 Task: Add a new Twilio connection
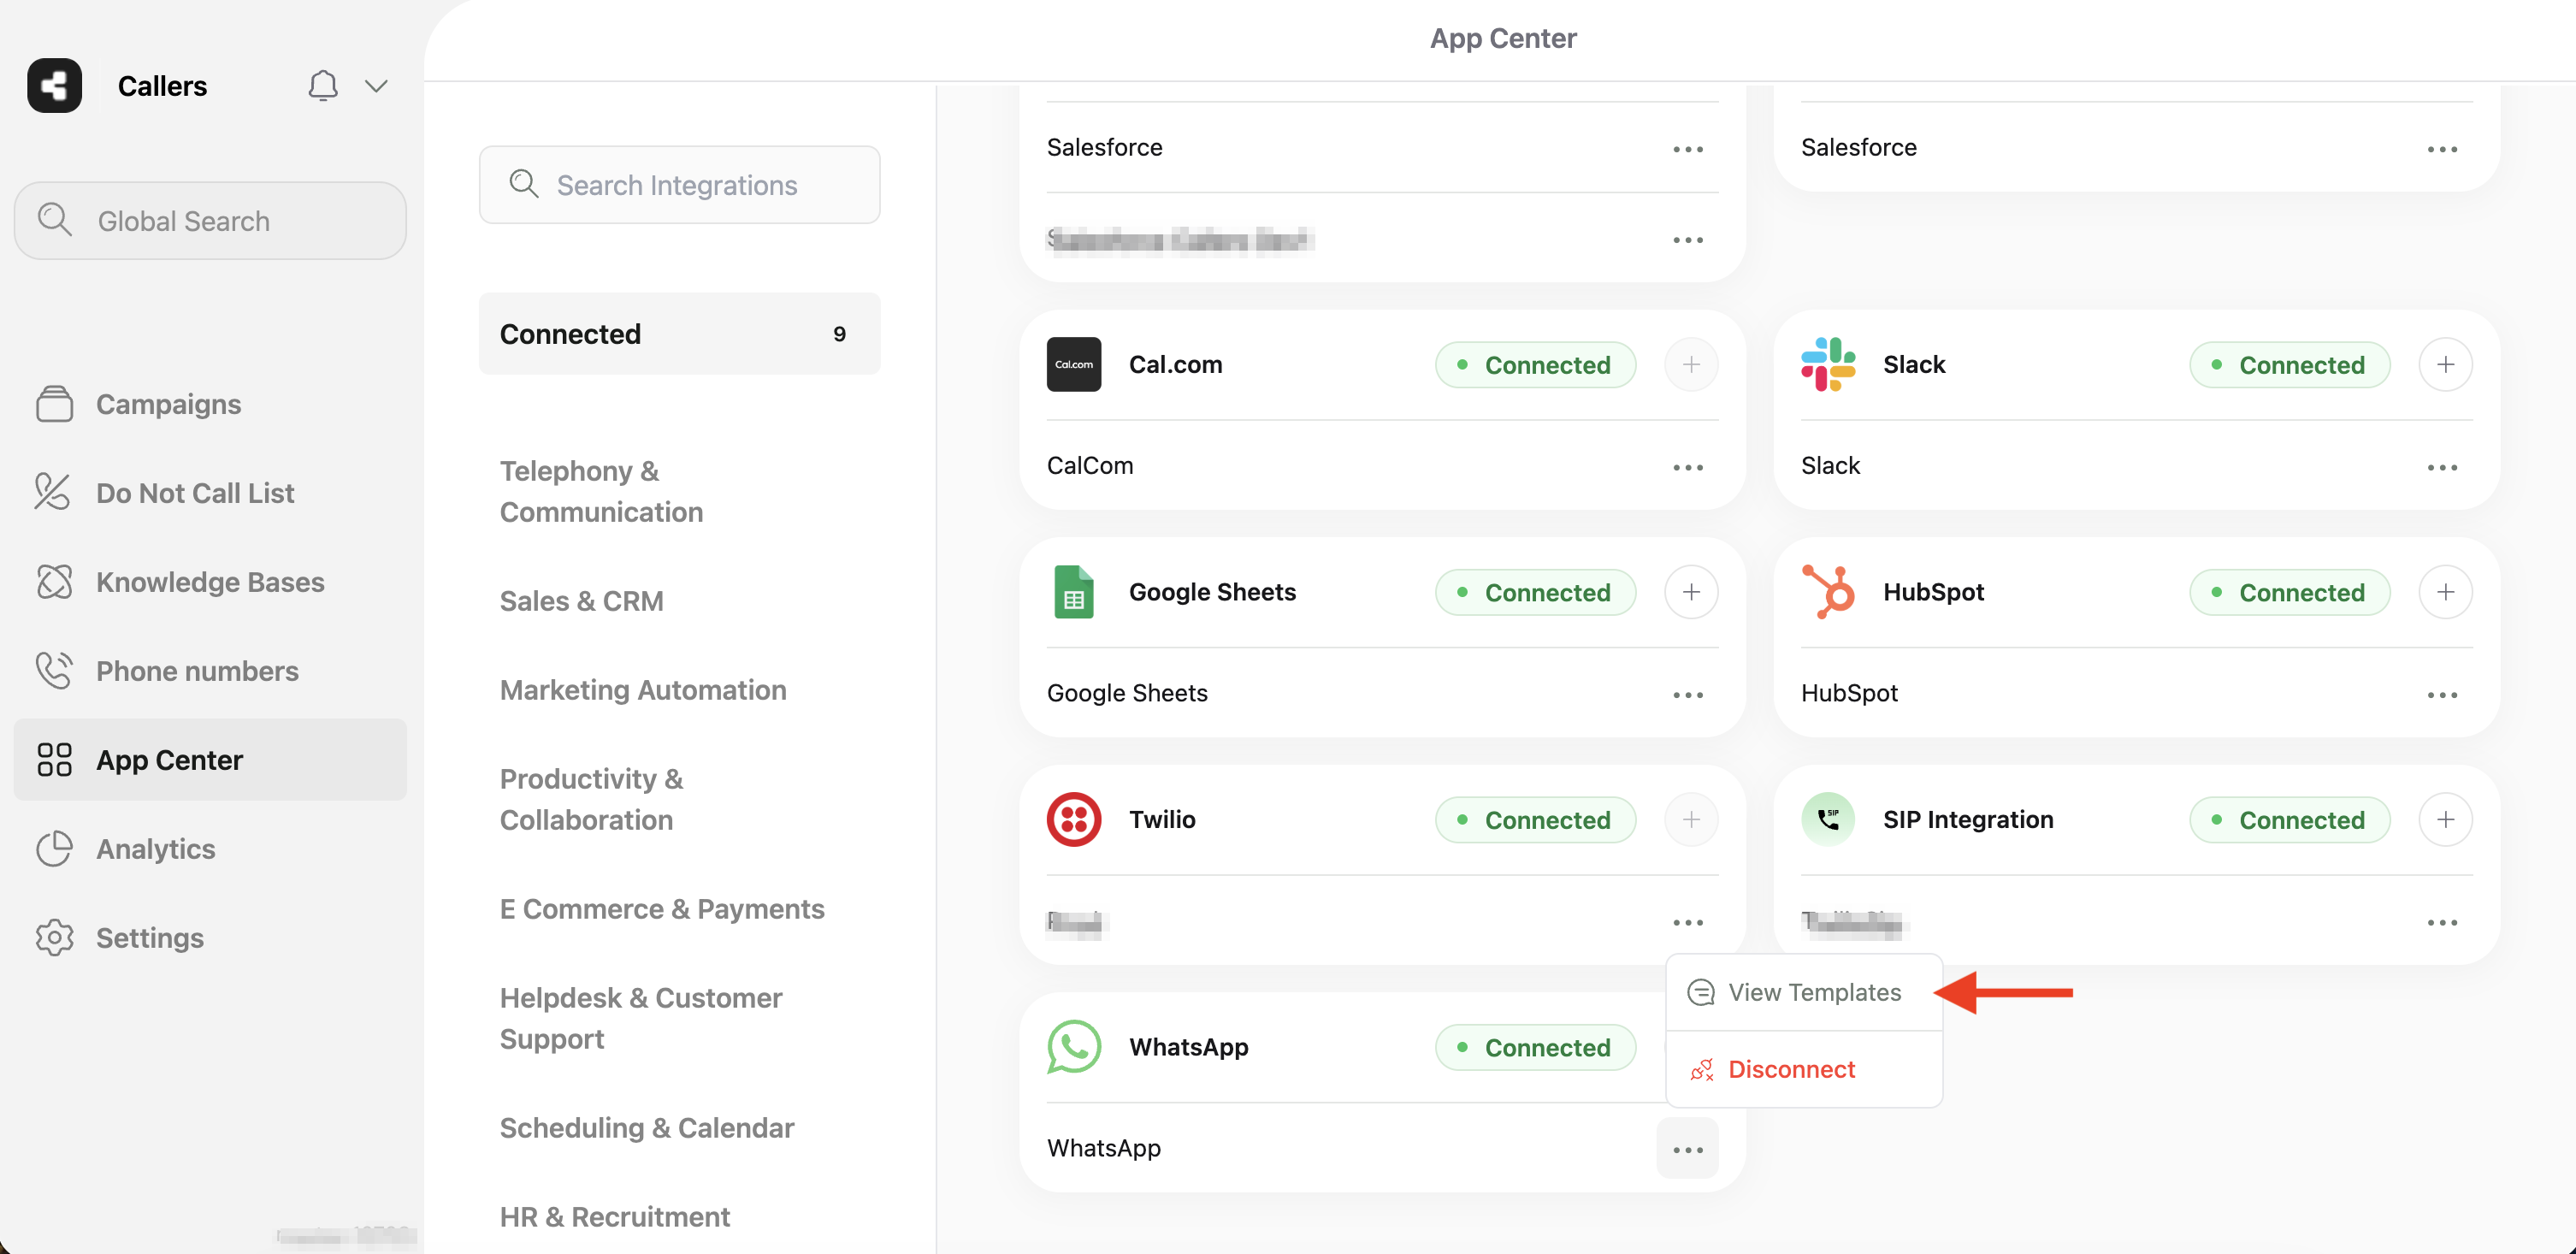point(1691,819)
